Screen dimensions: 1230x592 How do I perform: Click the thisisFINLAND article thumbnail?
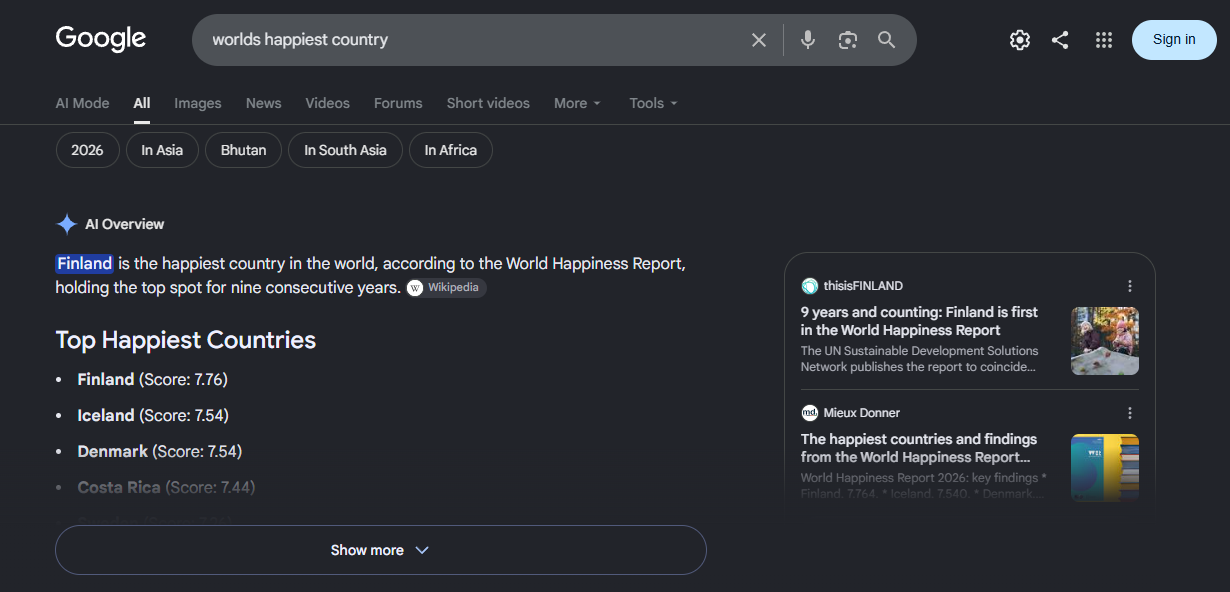(1105, 341)
